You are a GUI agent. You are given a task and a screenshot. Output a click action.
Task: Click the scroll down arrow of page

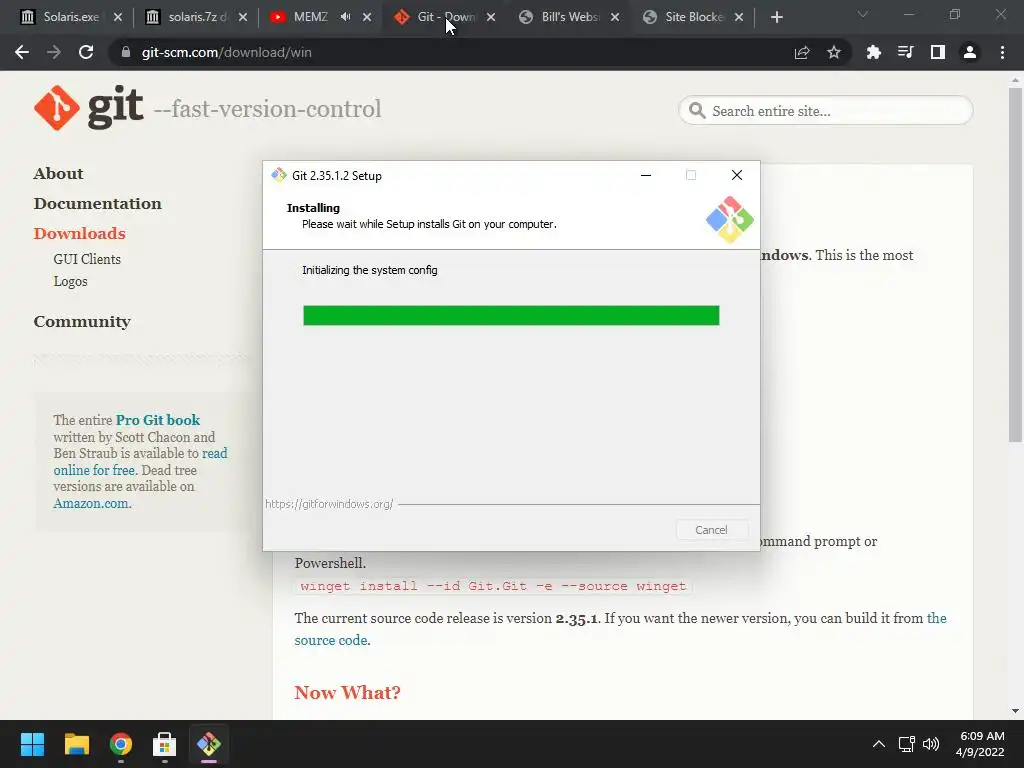pyautogui.click(x=1015, y=711)
